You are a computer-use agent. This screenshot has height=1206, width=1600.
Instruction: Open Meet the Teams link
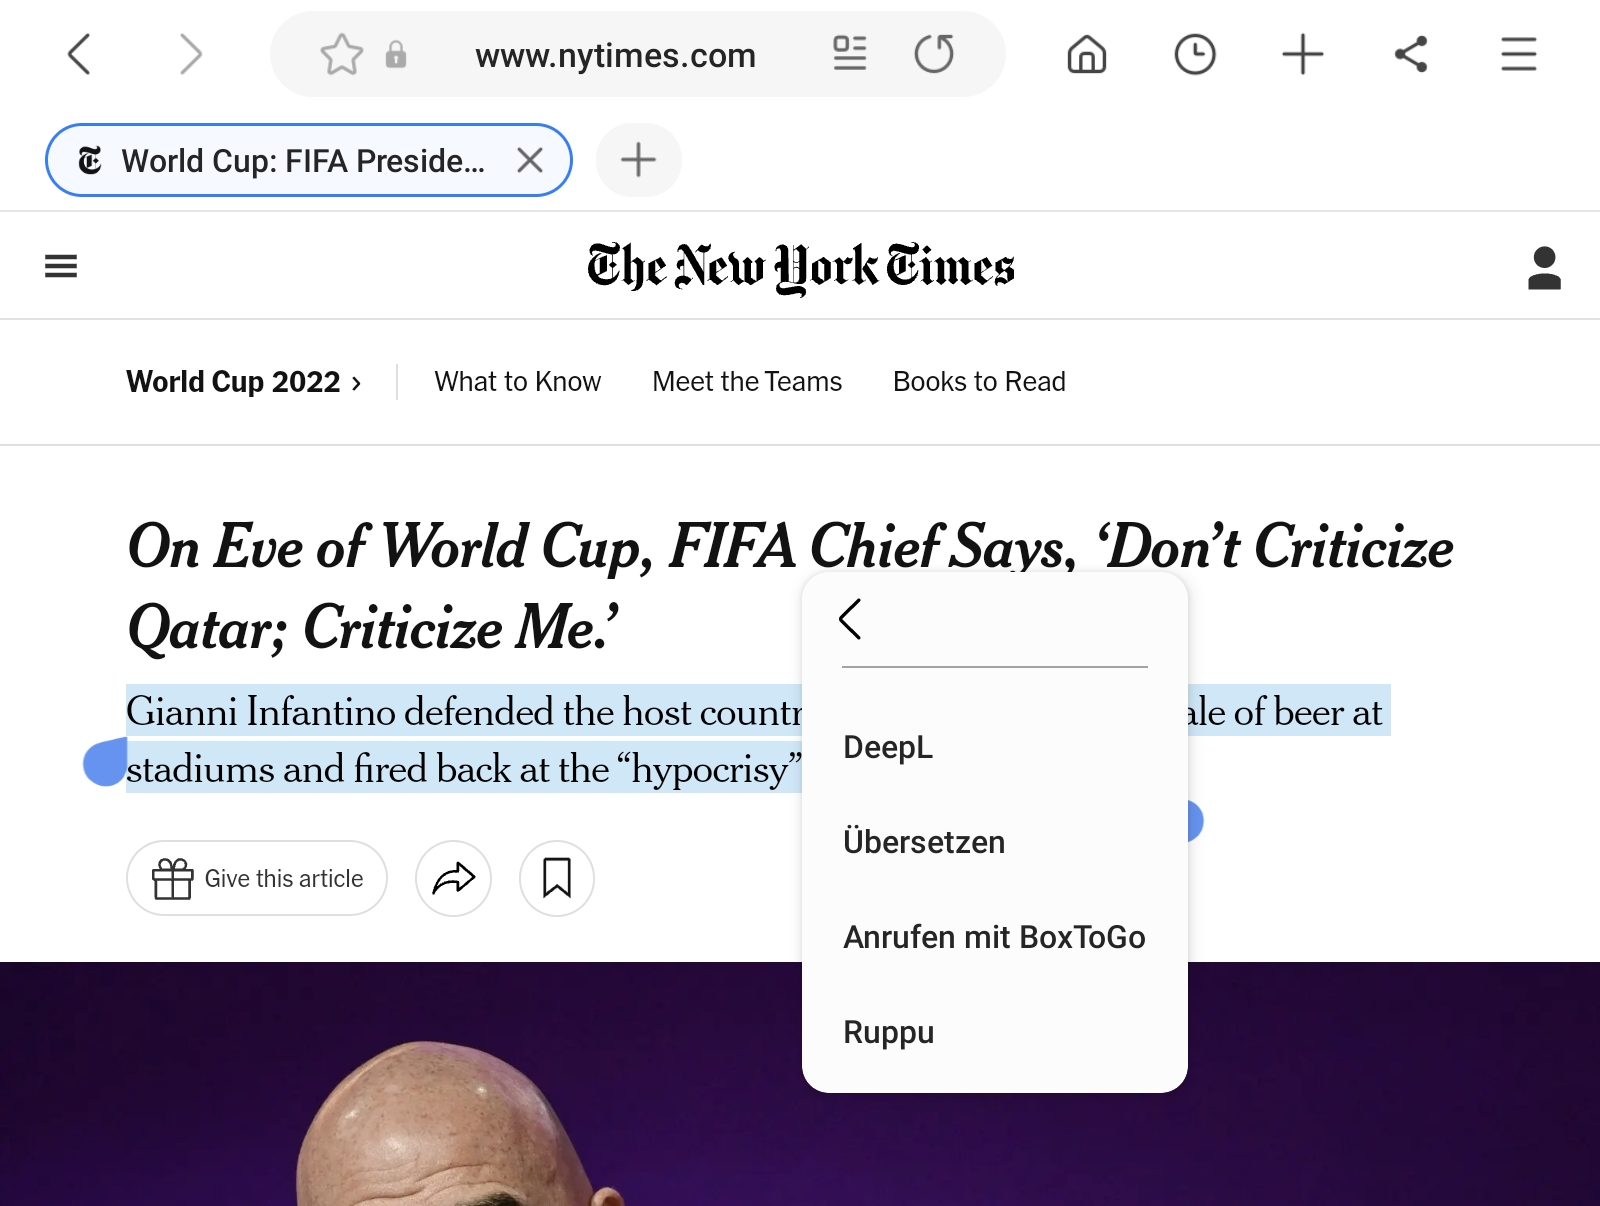point(747,382)
